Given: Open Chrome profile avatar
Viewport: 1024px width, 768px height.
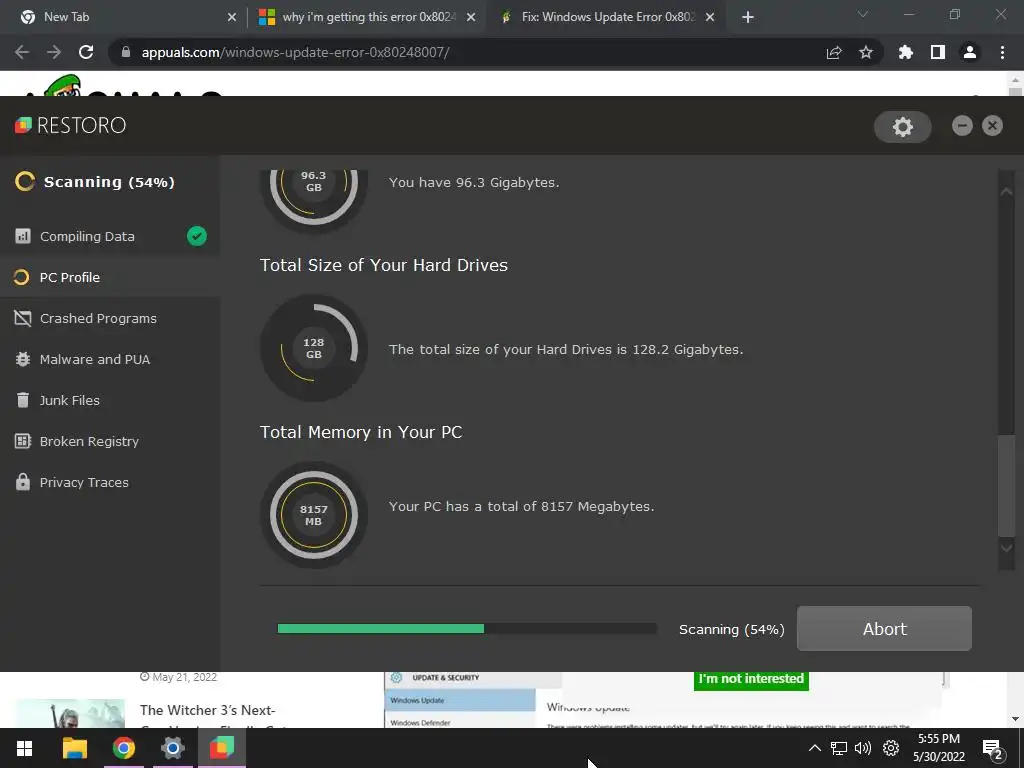Looking at the screenshot, I should tap(970, 52).
